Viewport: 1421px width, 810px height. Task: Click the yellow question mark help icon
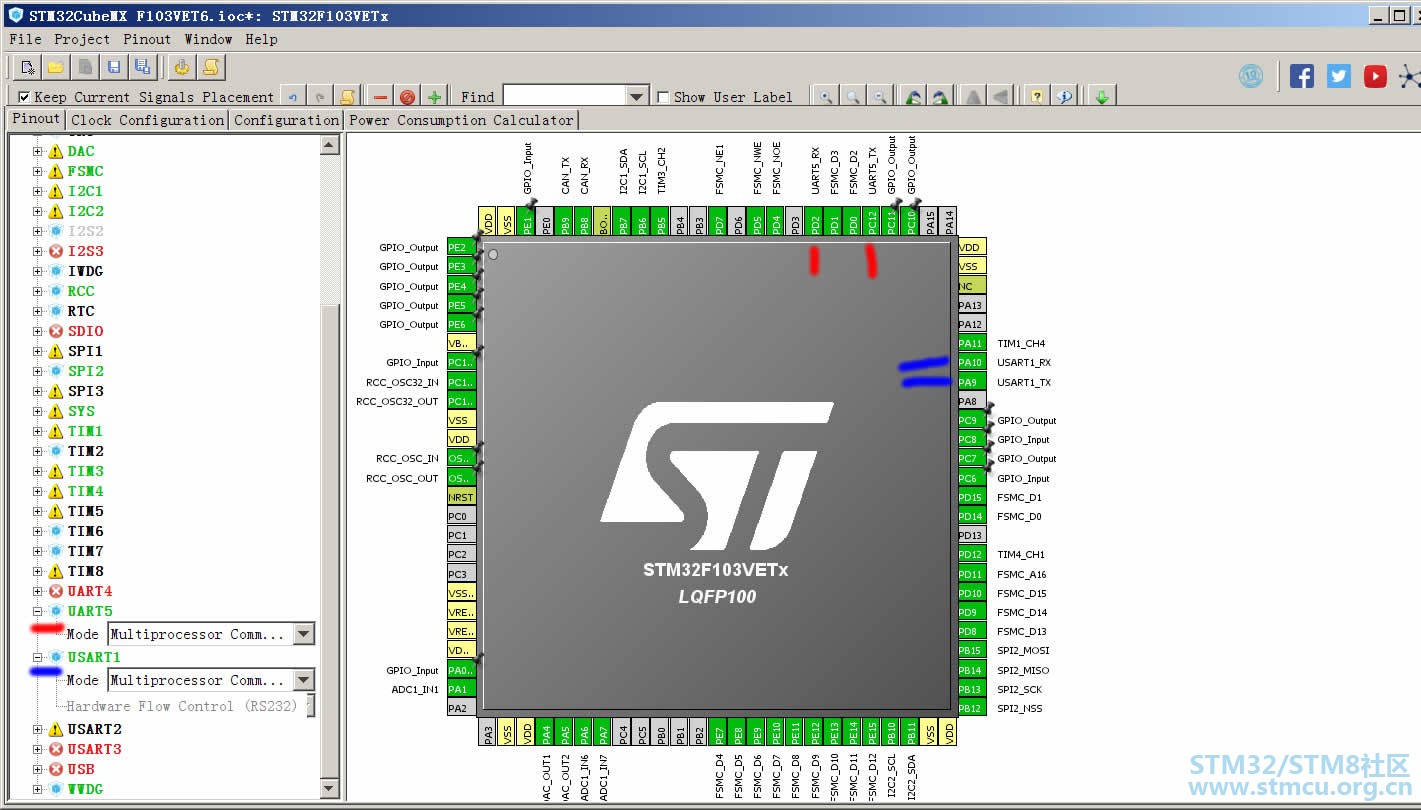[x=1037, y=97]
